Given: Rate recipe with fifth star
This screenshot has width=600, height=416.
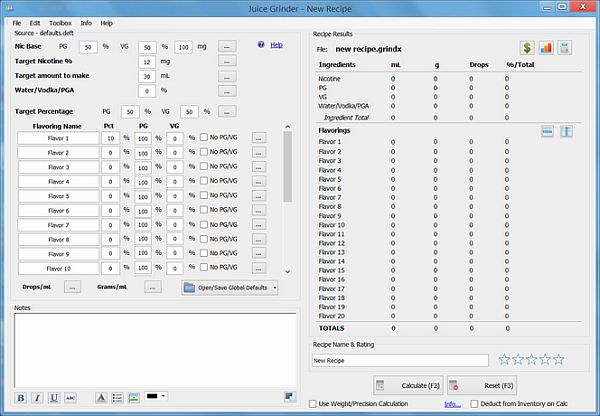Looking at the screenshot, I should pos(559,359).
